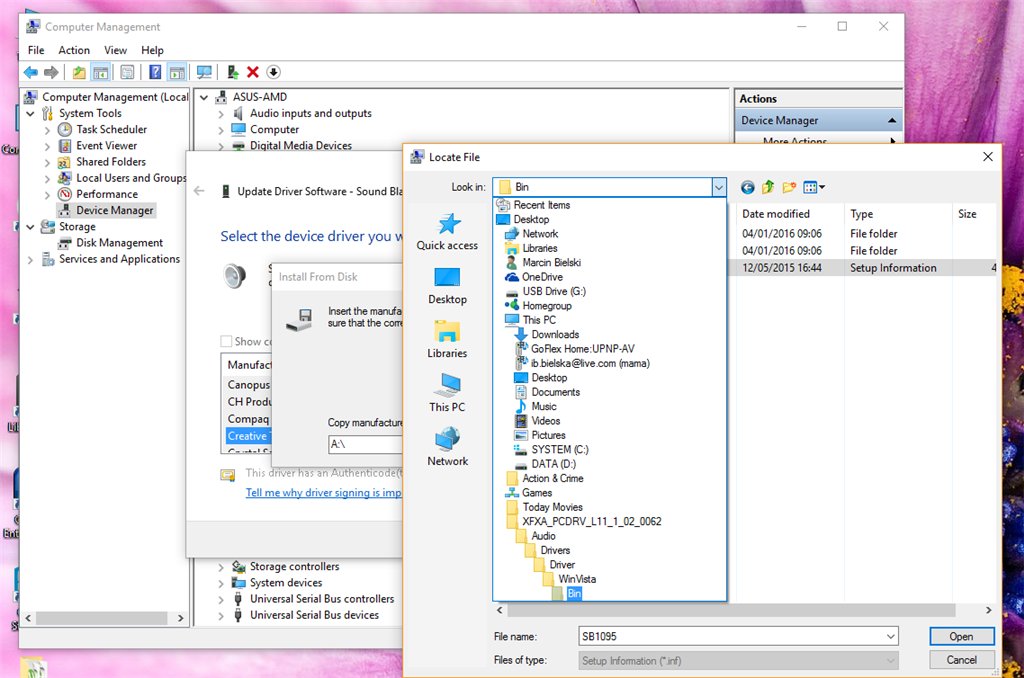
Task: Open View Menu icon in Locate File
Action: [814, 187]
